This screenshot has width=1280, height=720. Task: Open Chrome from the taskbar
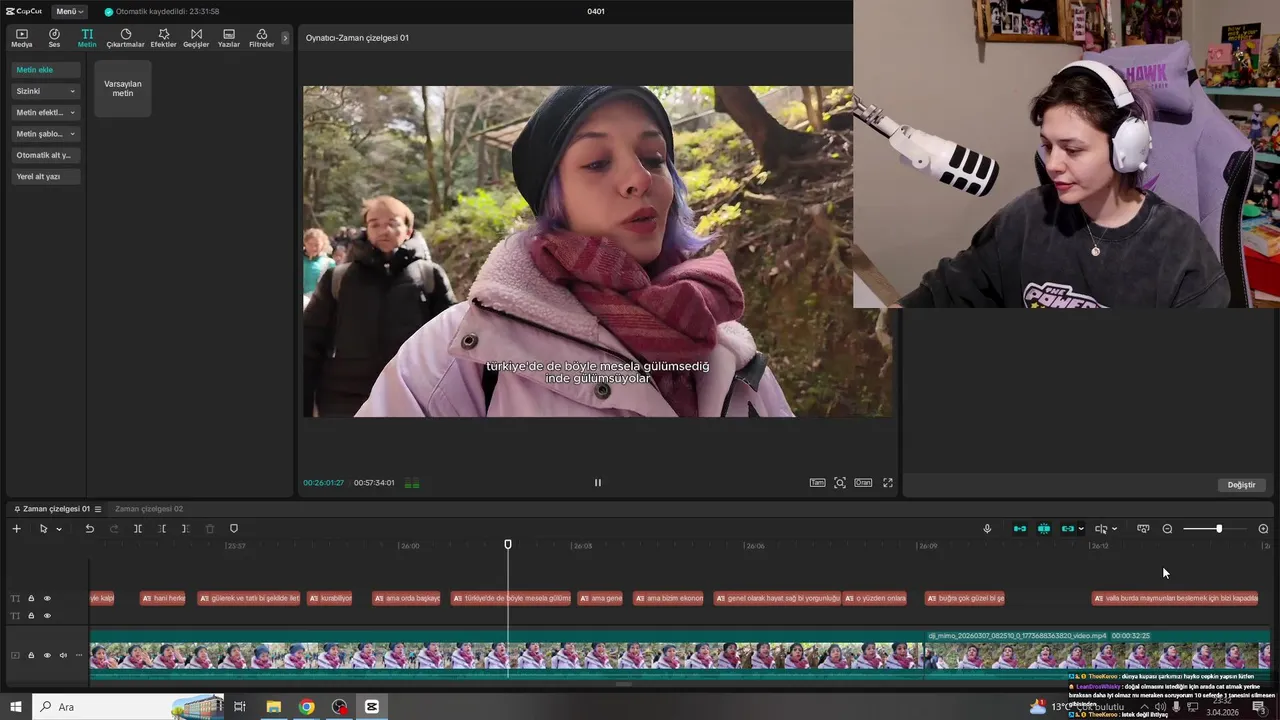pos(307,706)
